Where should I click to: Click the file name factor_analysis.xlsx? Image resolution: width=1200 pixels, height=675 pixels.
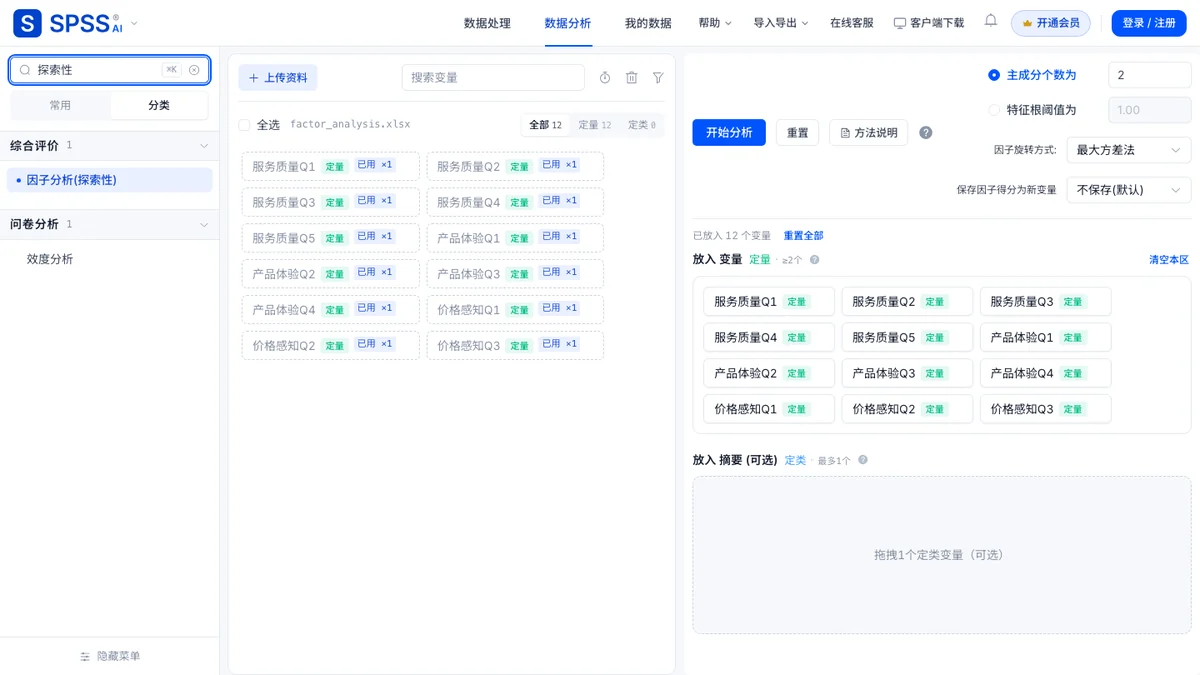[x=350, y=125]
